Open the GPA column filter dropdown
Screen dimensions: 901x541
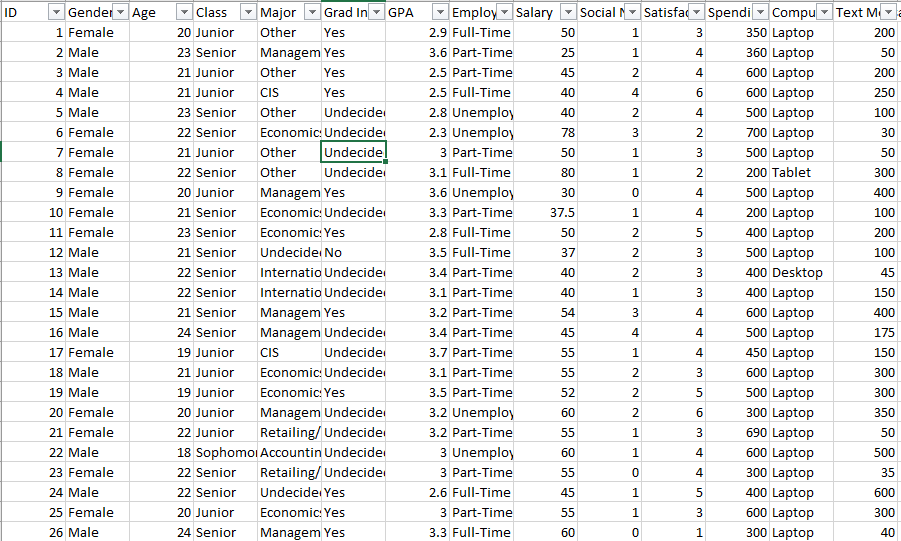pyautogui.click(x=440, y=12)
